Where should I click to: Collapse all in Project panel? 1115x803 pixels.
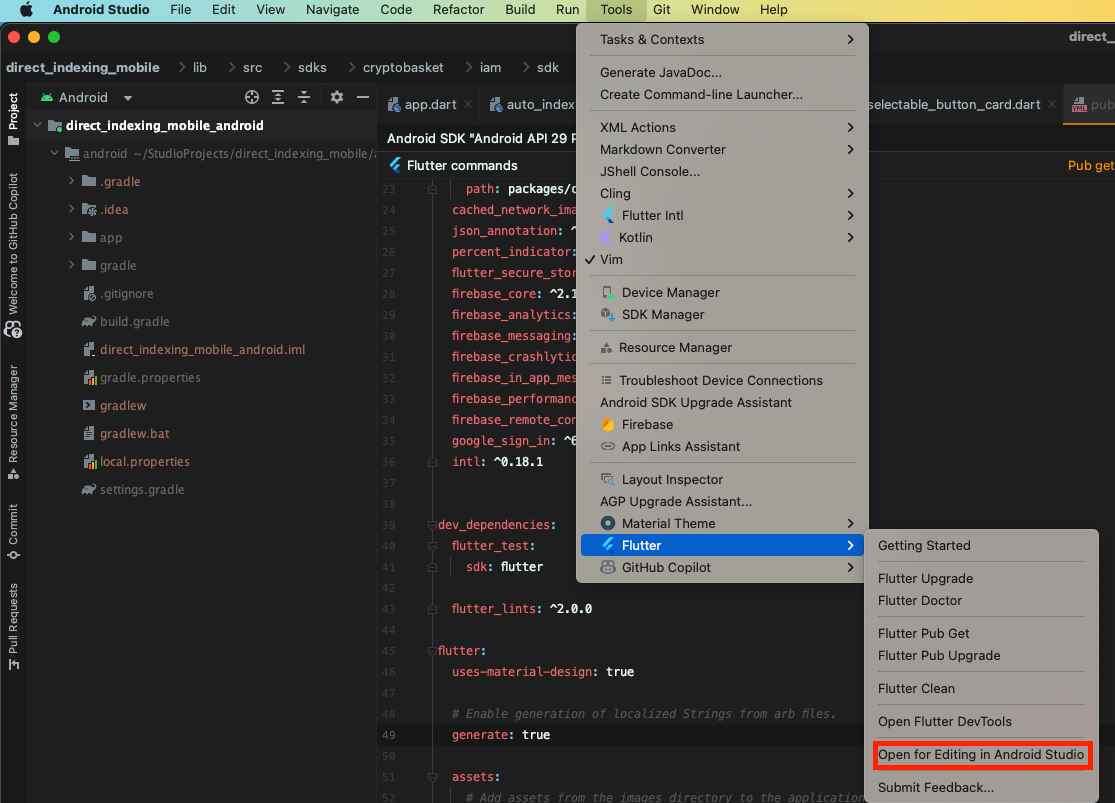[304, 97]
